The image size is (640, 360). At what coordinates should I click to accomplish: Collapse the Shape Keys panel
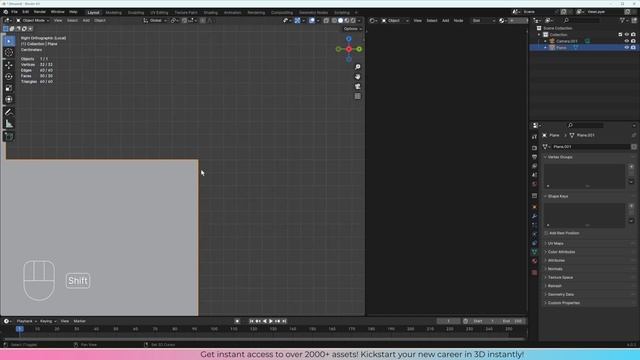tap(558, 196)
